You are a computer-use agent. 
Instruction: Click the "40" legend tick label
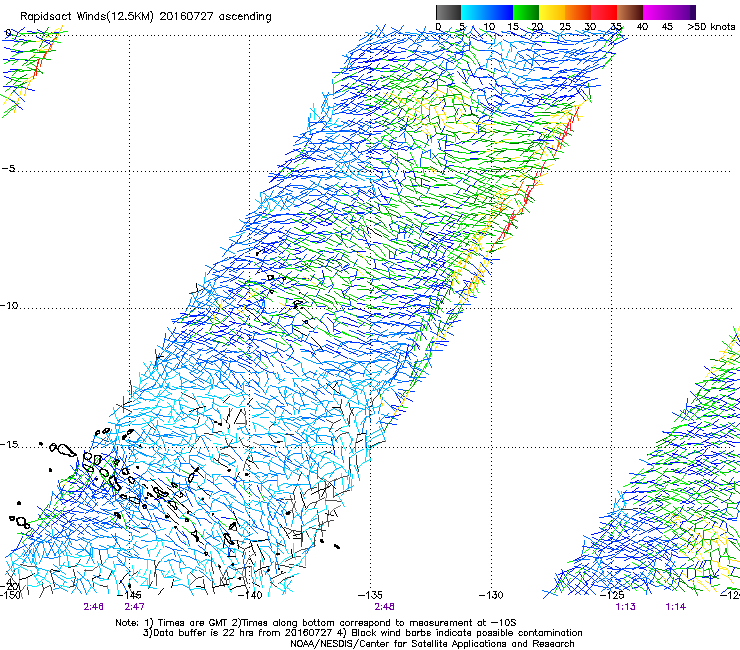pos(642,27)
